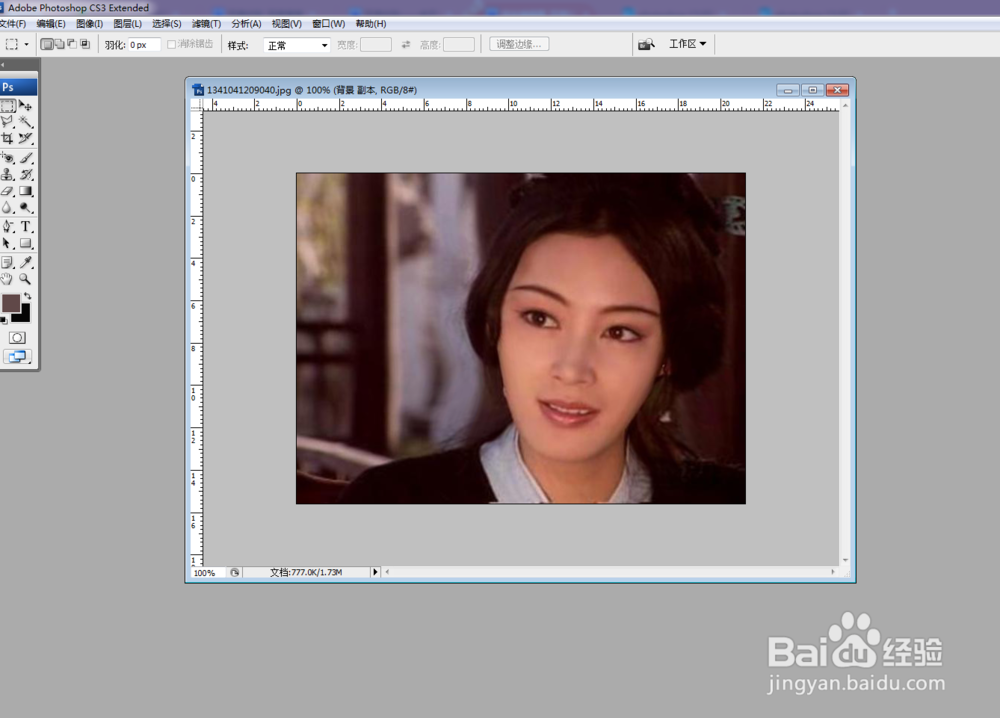Select the Dodge tool
1000x718 pixels.
[26, 208]
